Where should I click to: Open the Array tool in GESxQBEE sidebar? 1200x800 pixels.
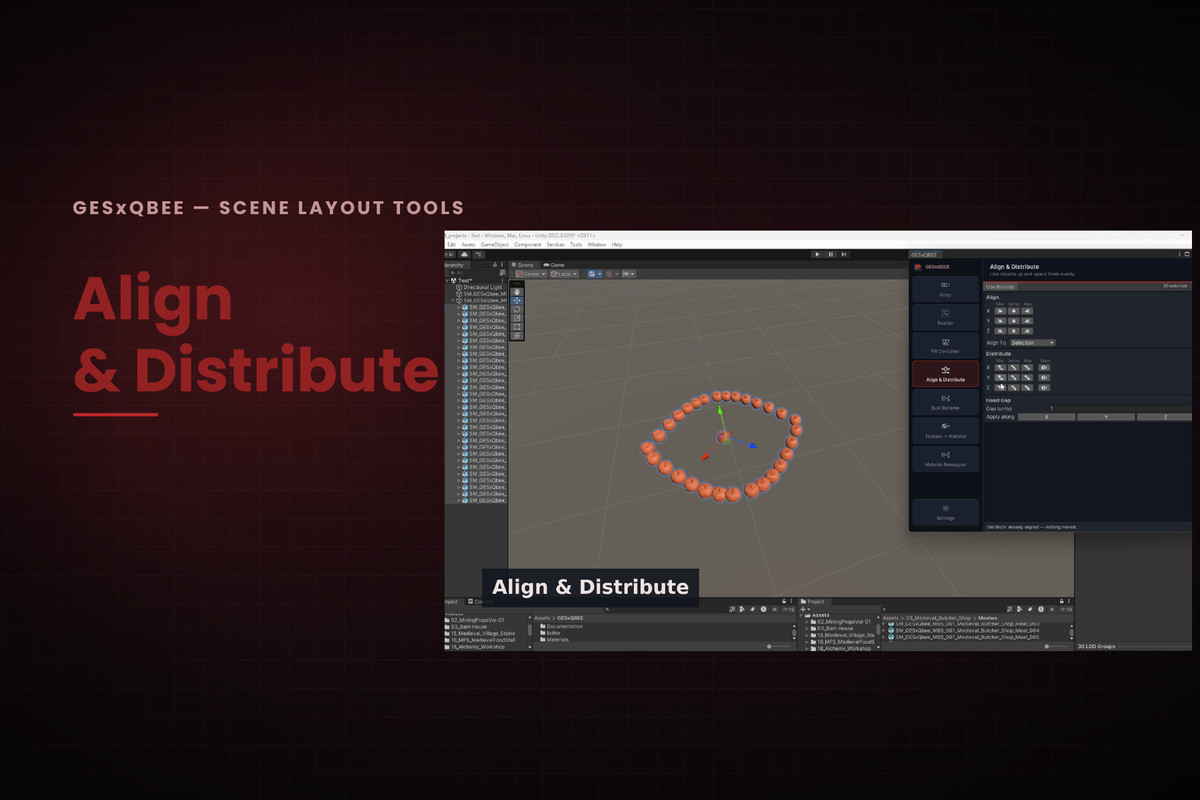pyautogui.click(x=945, y=289)
